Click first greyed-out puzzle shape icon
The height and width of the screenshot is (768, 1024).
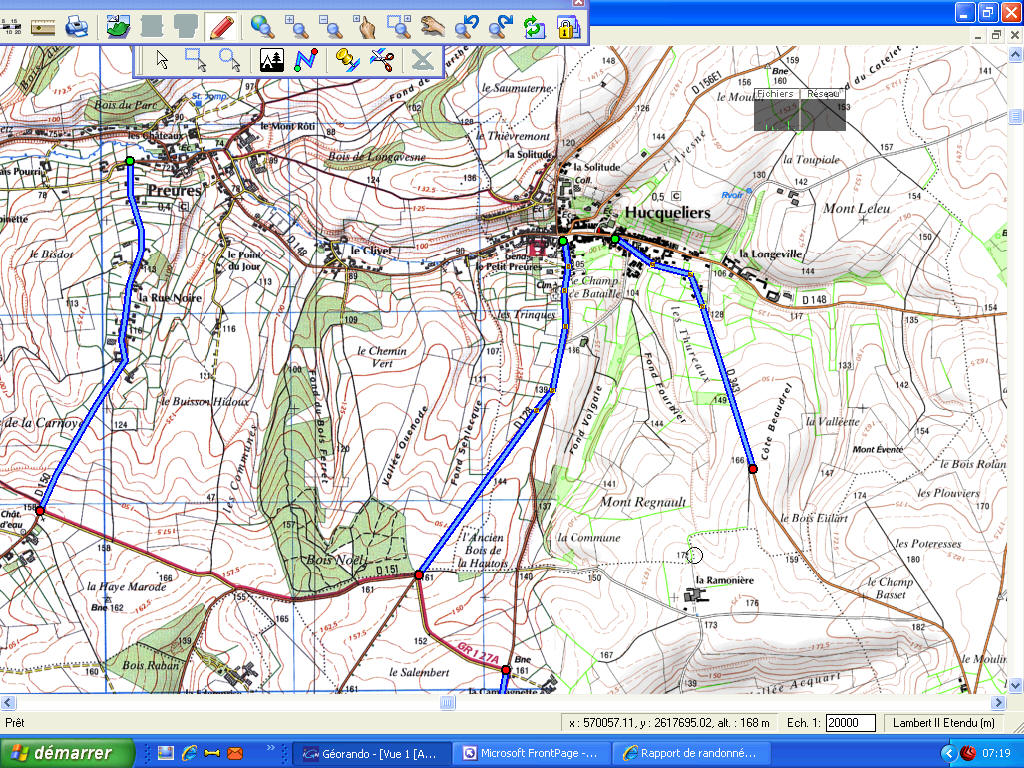tap(152, 27)
